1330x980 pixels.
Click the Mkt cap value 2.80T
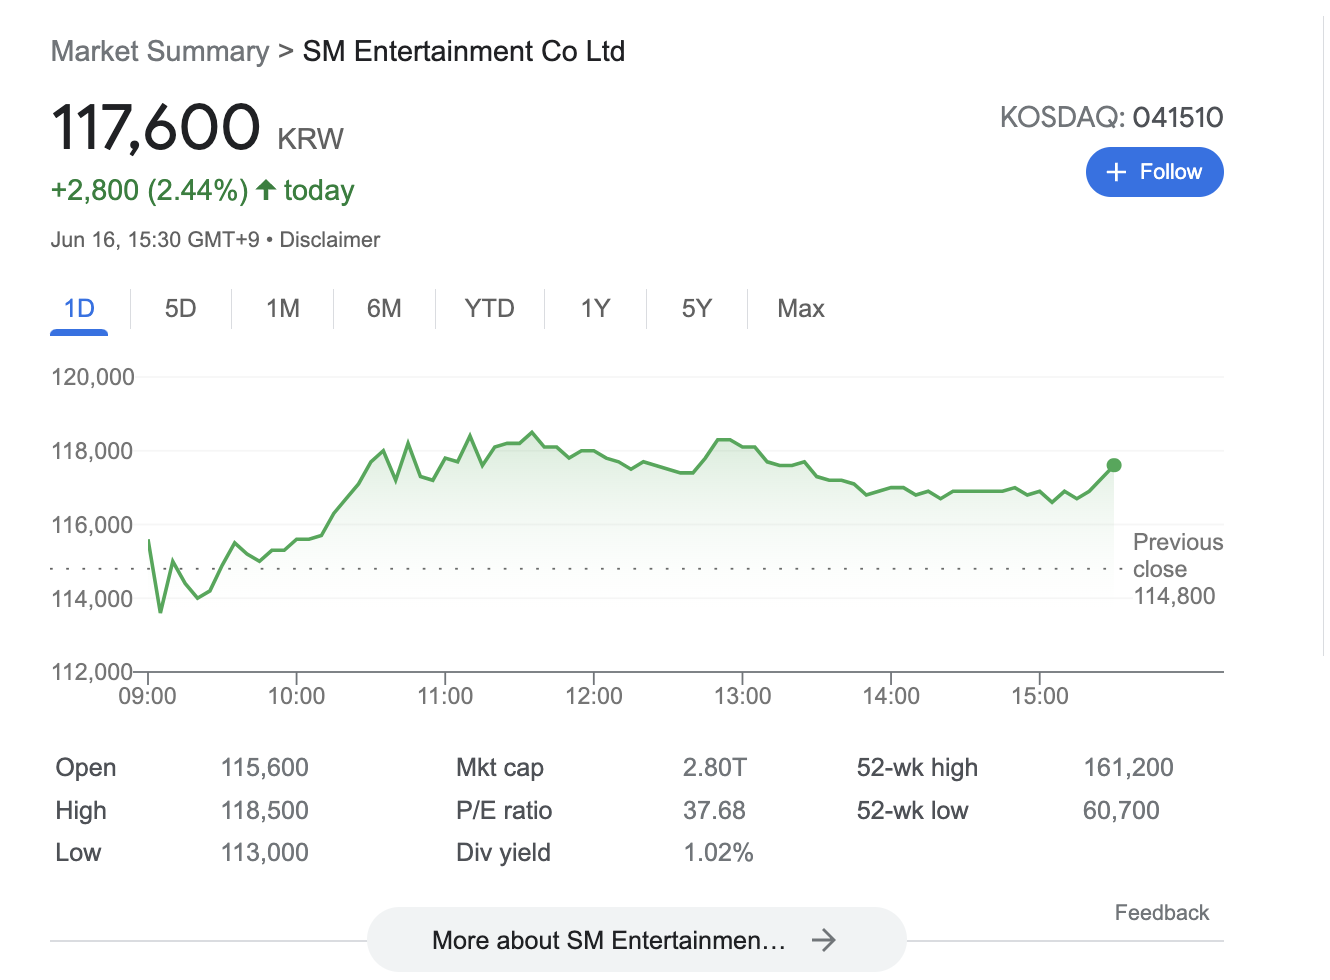click(x=715, y=768)
